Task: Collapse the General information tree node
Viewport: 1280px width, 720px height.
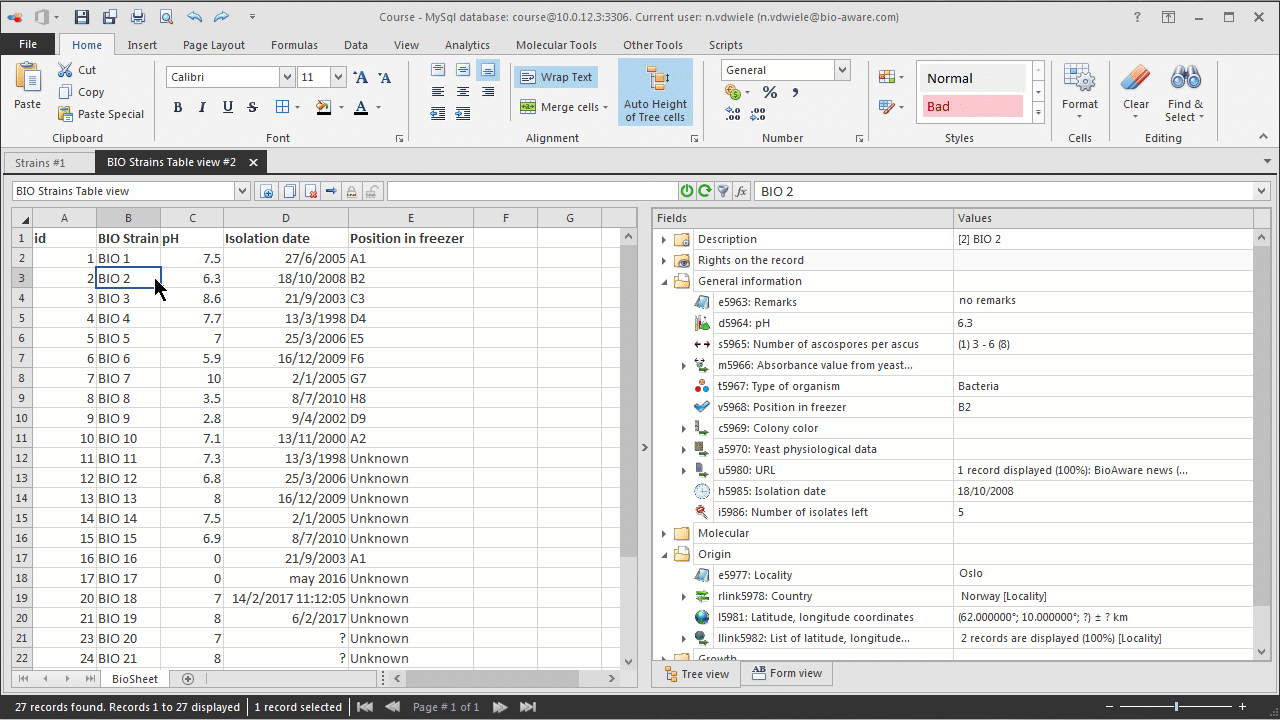Action: point(664,282)
